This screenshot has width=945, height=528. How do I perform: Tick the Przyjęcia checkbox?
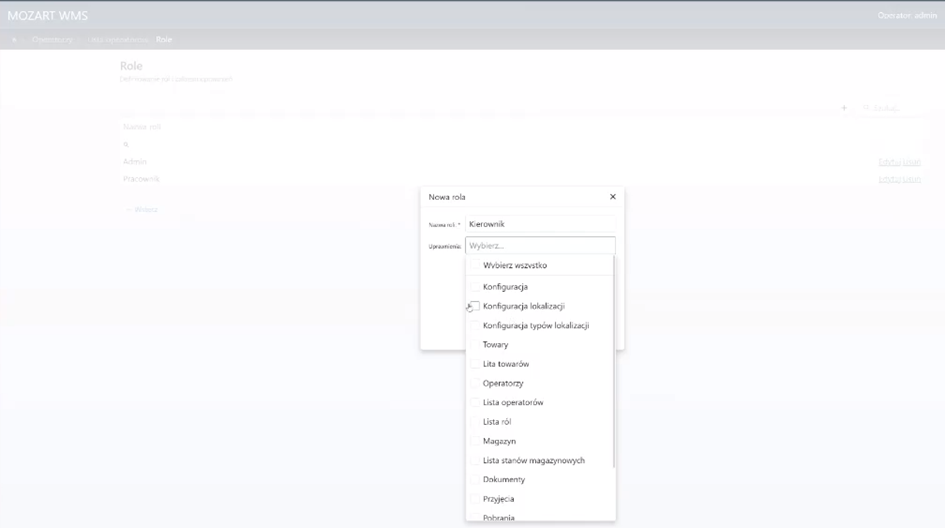click(x=475, y=499)
